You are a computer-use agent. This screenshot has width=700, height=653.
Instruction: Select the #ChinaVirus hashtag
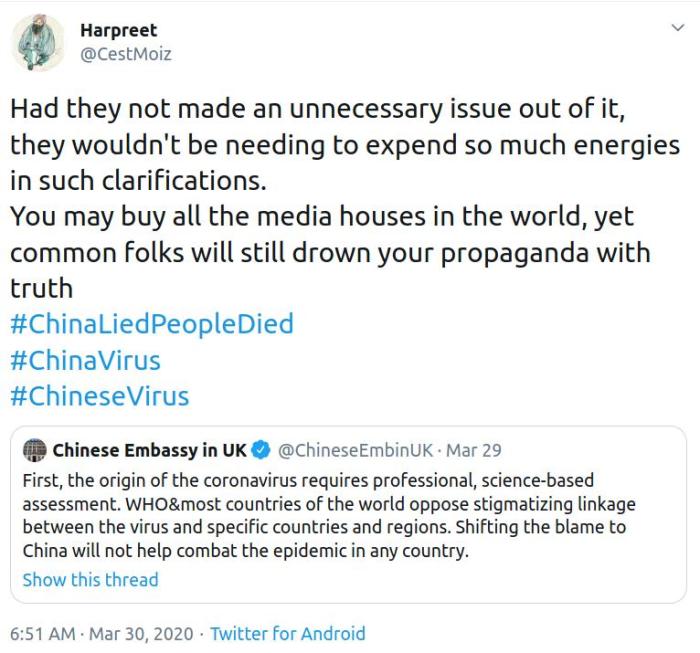(85, 360)
